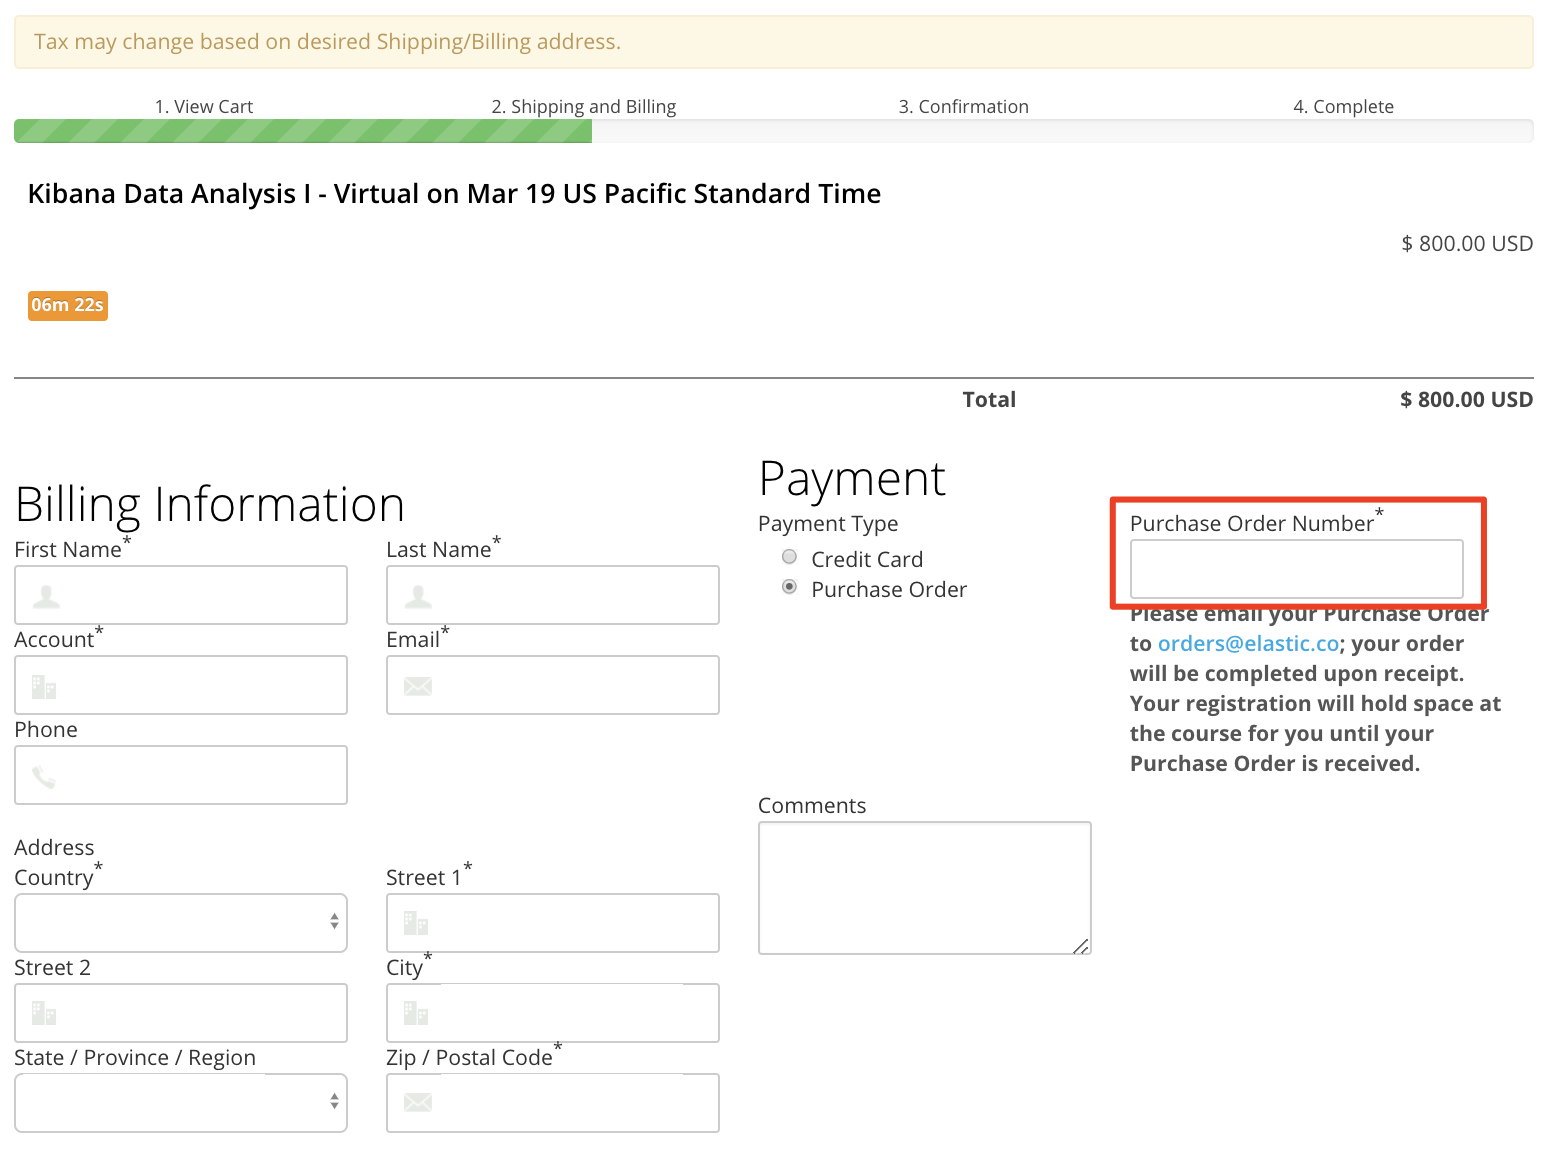This screenshot has width=1542, height=1152.
Task: Click the Comments box resize handle
Action: point(1081,945)
